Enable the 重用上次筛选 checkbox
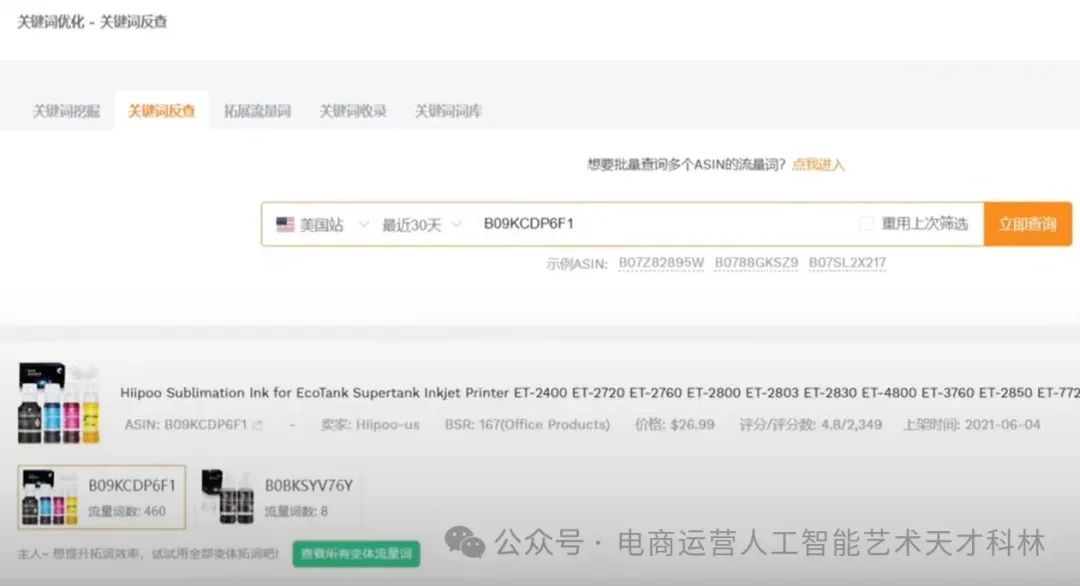This screenshot has height=586, width=1080. click(866, 223)
